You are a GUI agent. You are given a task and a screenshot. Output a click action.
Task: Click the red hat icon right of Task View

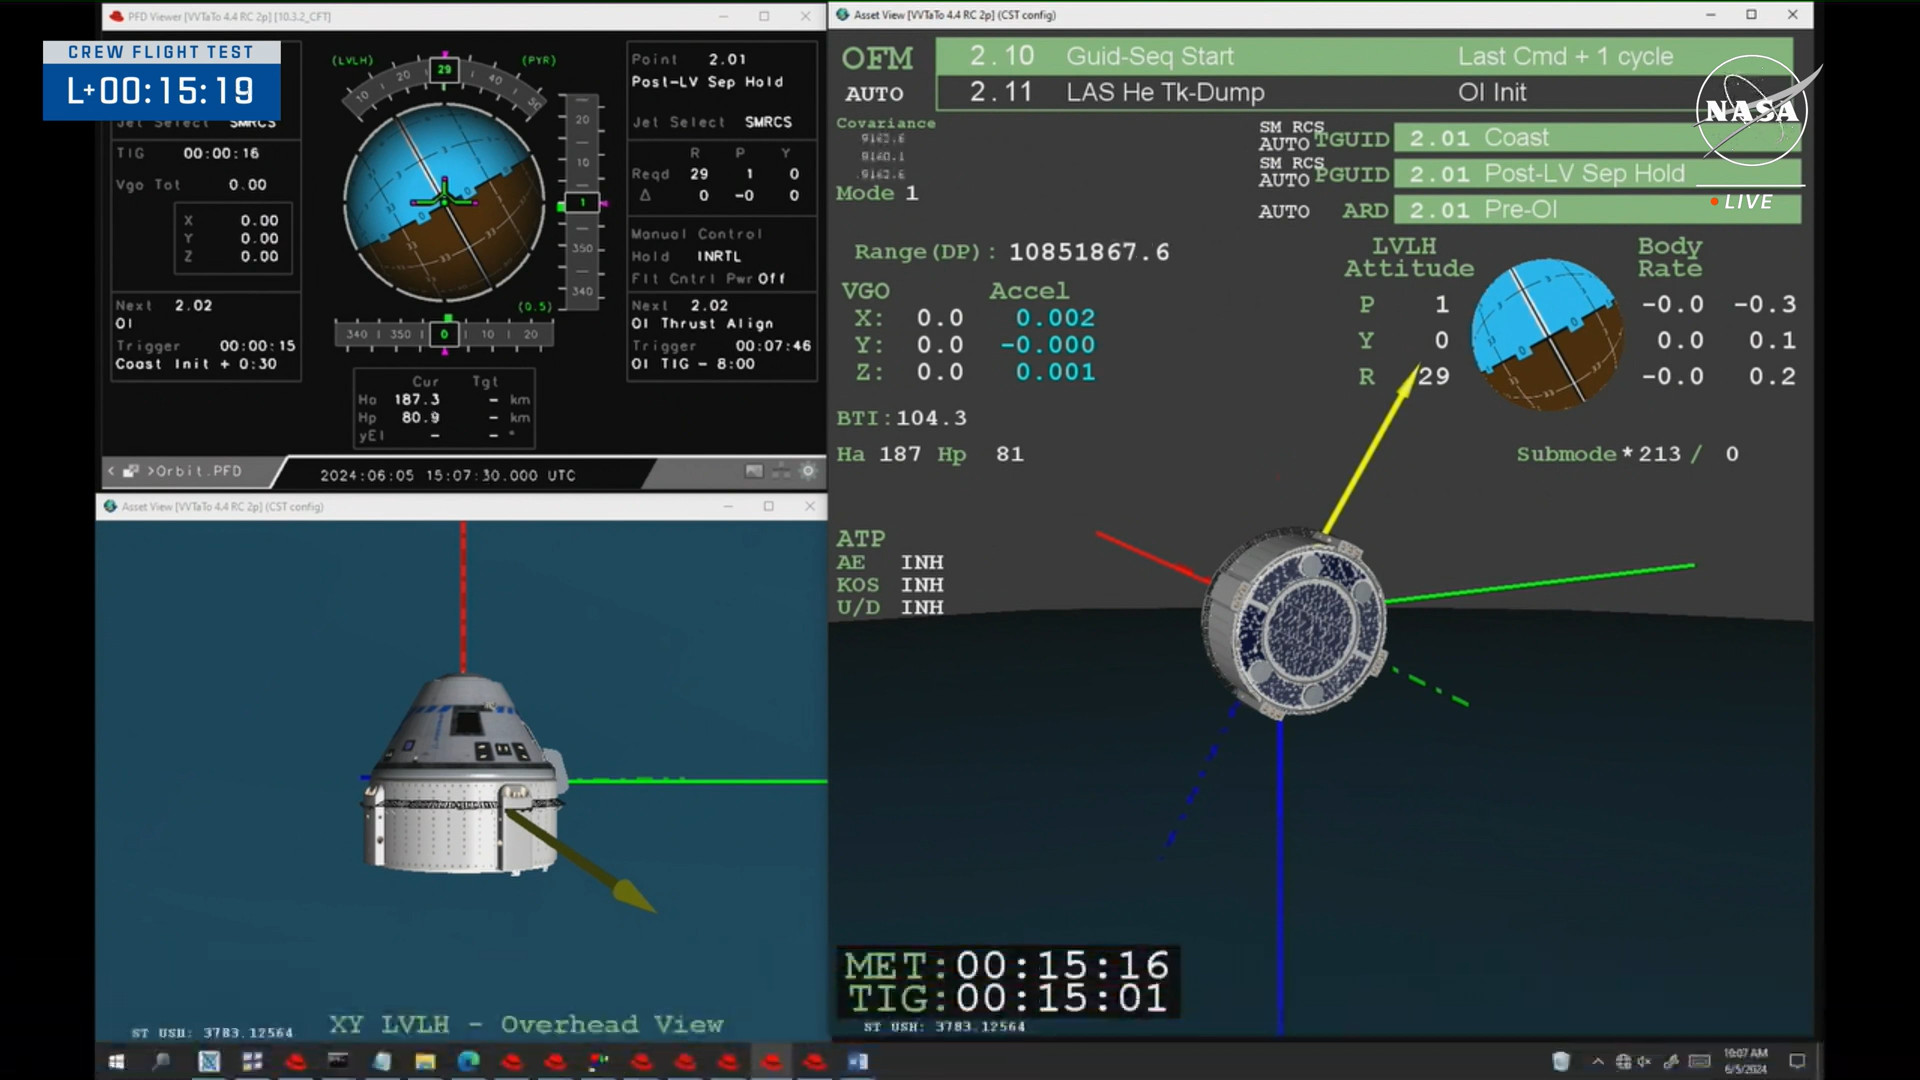pos(296,1061)
